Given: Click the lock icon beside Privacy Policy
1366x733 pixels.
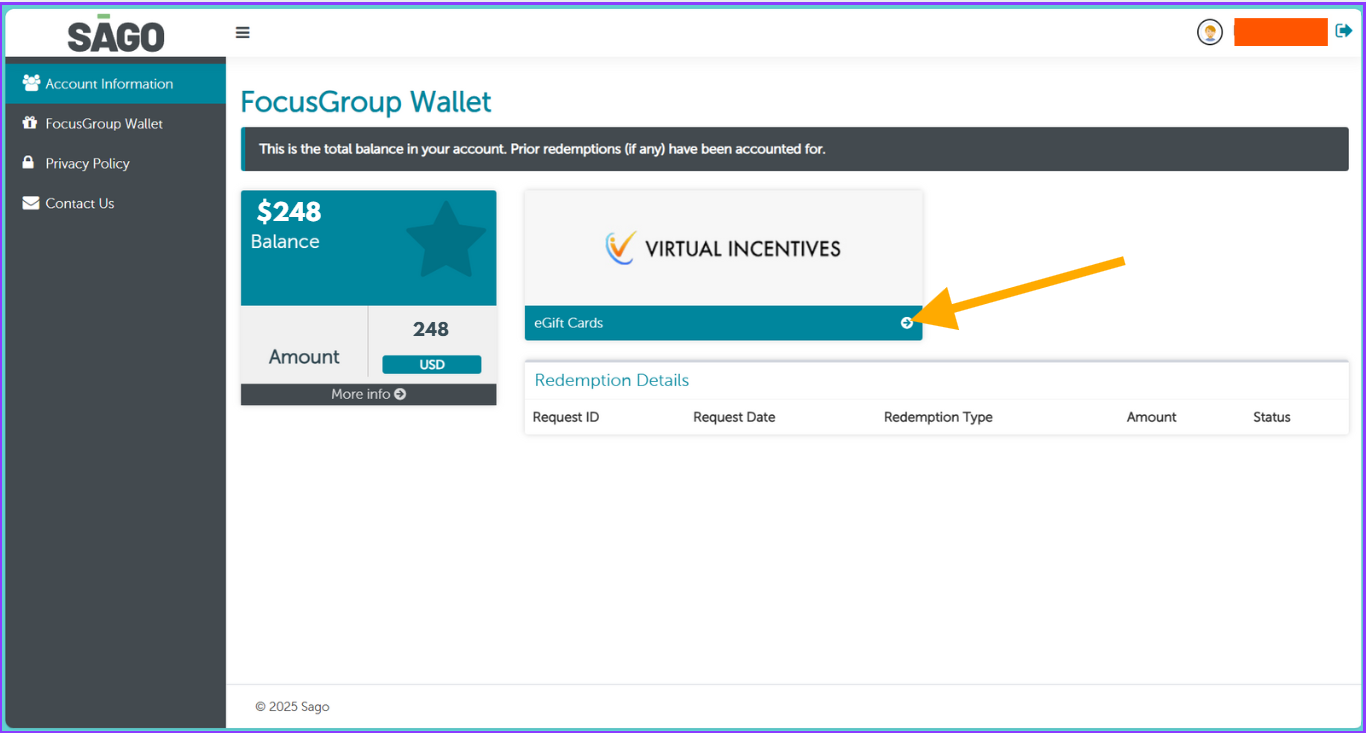Looking at the screenshot, I should (x=29, y=162).
